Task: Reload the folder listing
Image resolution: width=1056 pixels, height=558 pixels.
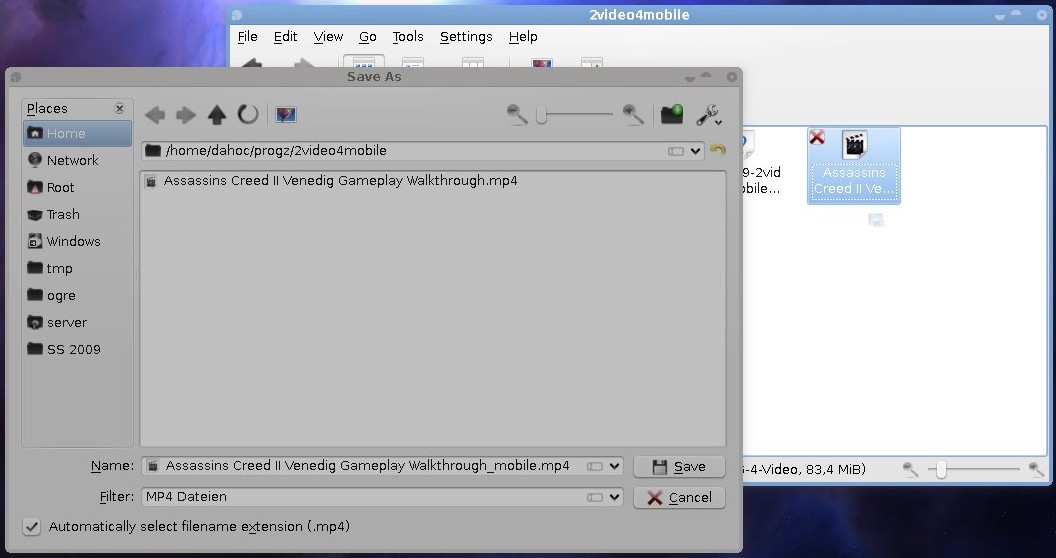Action: tap(248, 114)
